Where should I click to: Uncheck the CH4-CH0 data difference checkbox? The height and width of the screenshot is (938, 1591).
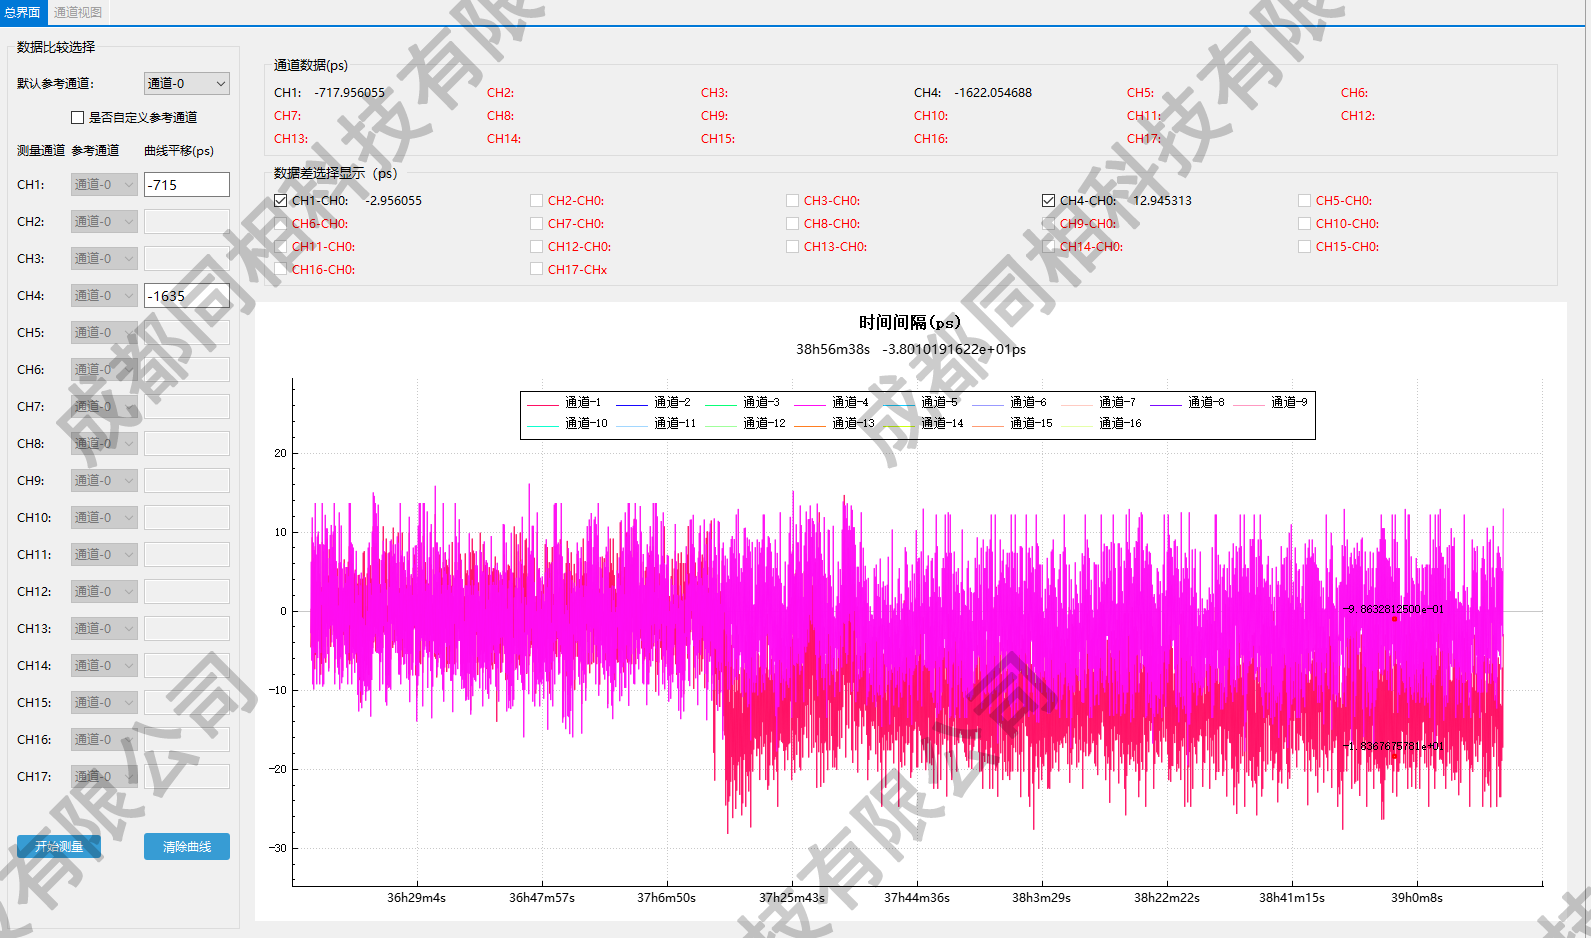click(x=1048, y=201)
